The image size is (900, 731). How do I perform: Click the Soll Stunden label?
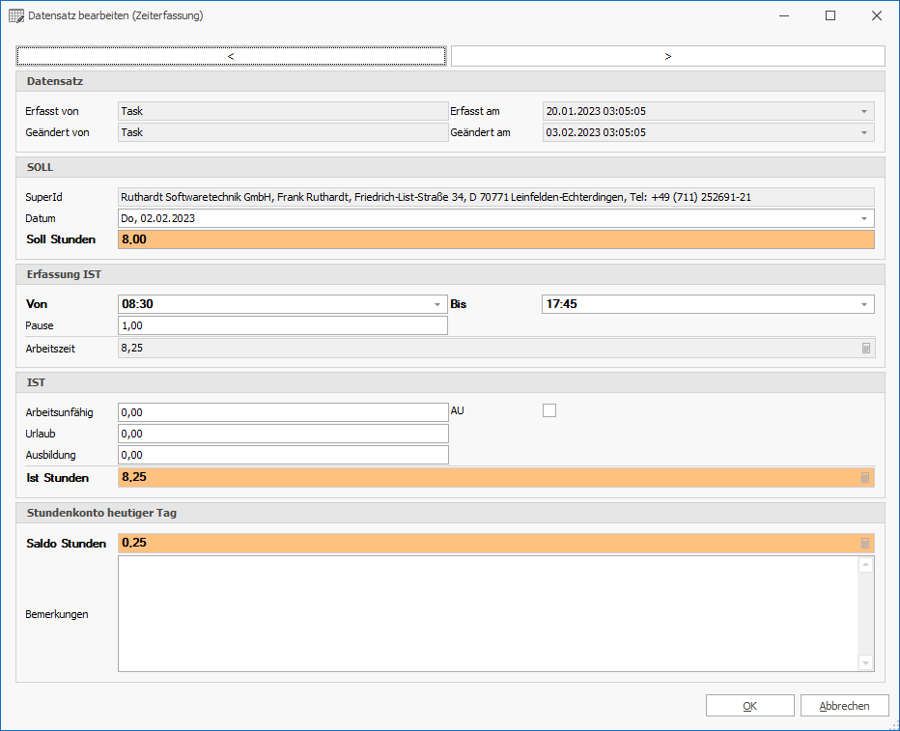(61, 239)
